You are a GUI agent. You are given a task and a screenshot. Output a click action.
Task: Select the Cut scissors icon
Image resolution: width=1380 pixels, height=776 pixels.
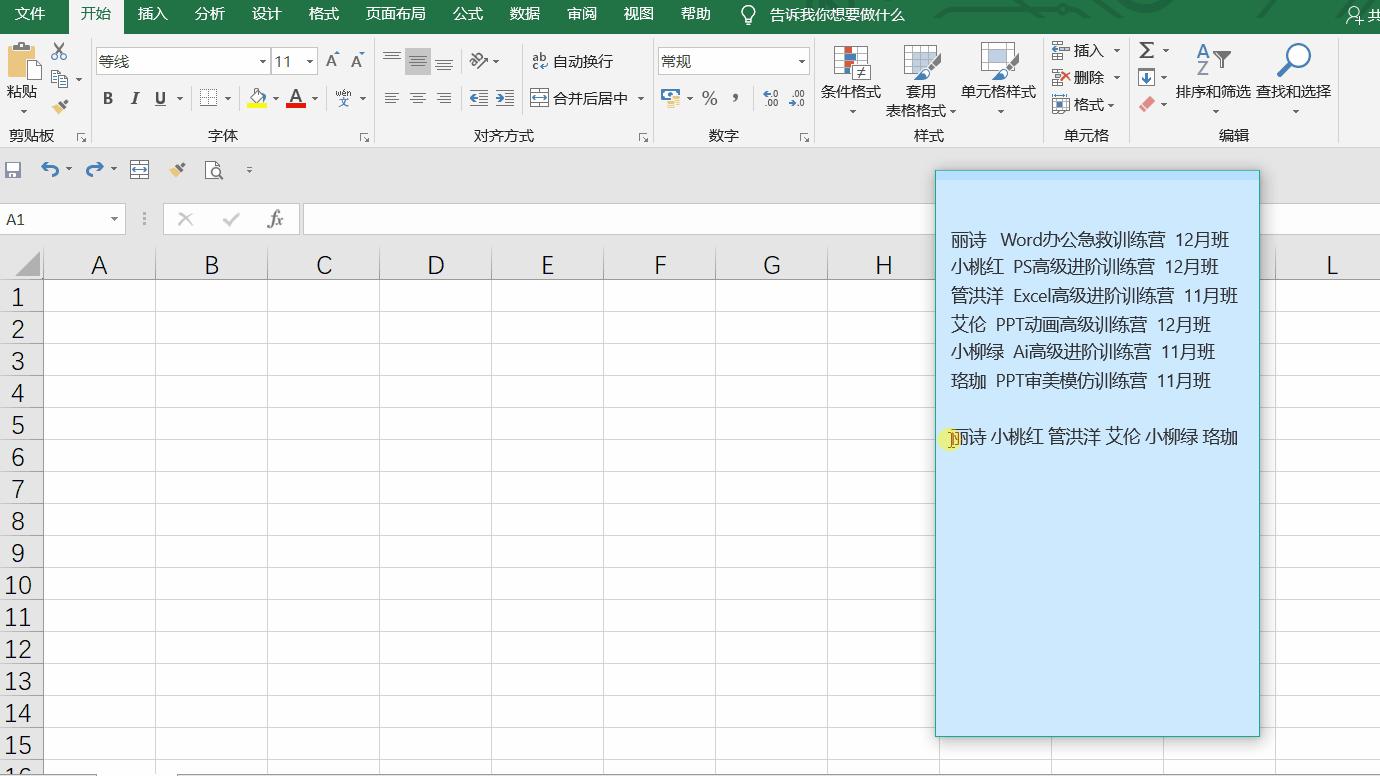pos(59,52)
